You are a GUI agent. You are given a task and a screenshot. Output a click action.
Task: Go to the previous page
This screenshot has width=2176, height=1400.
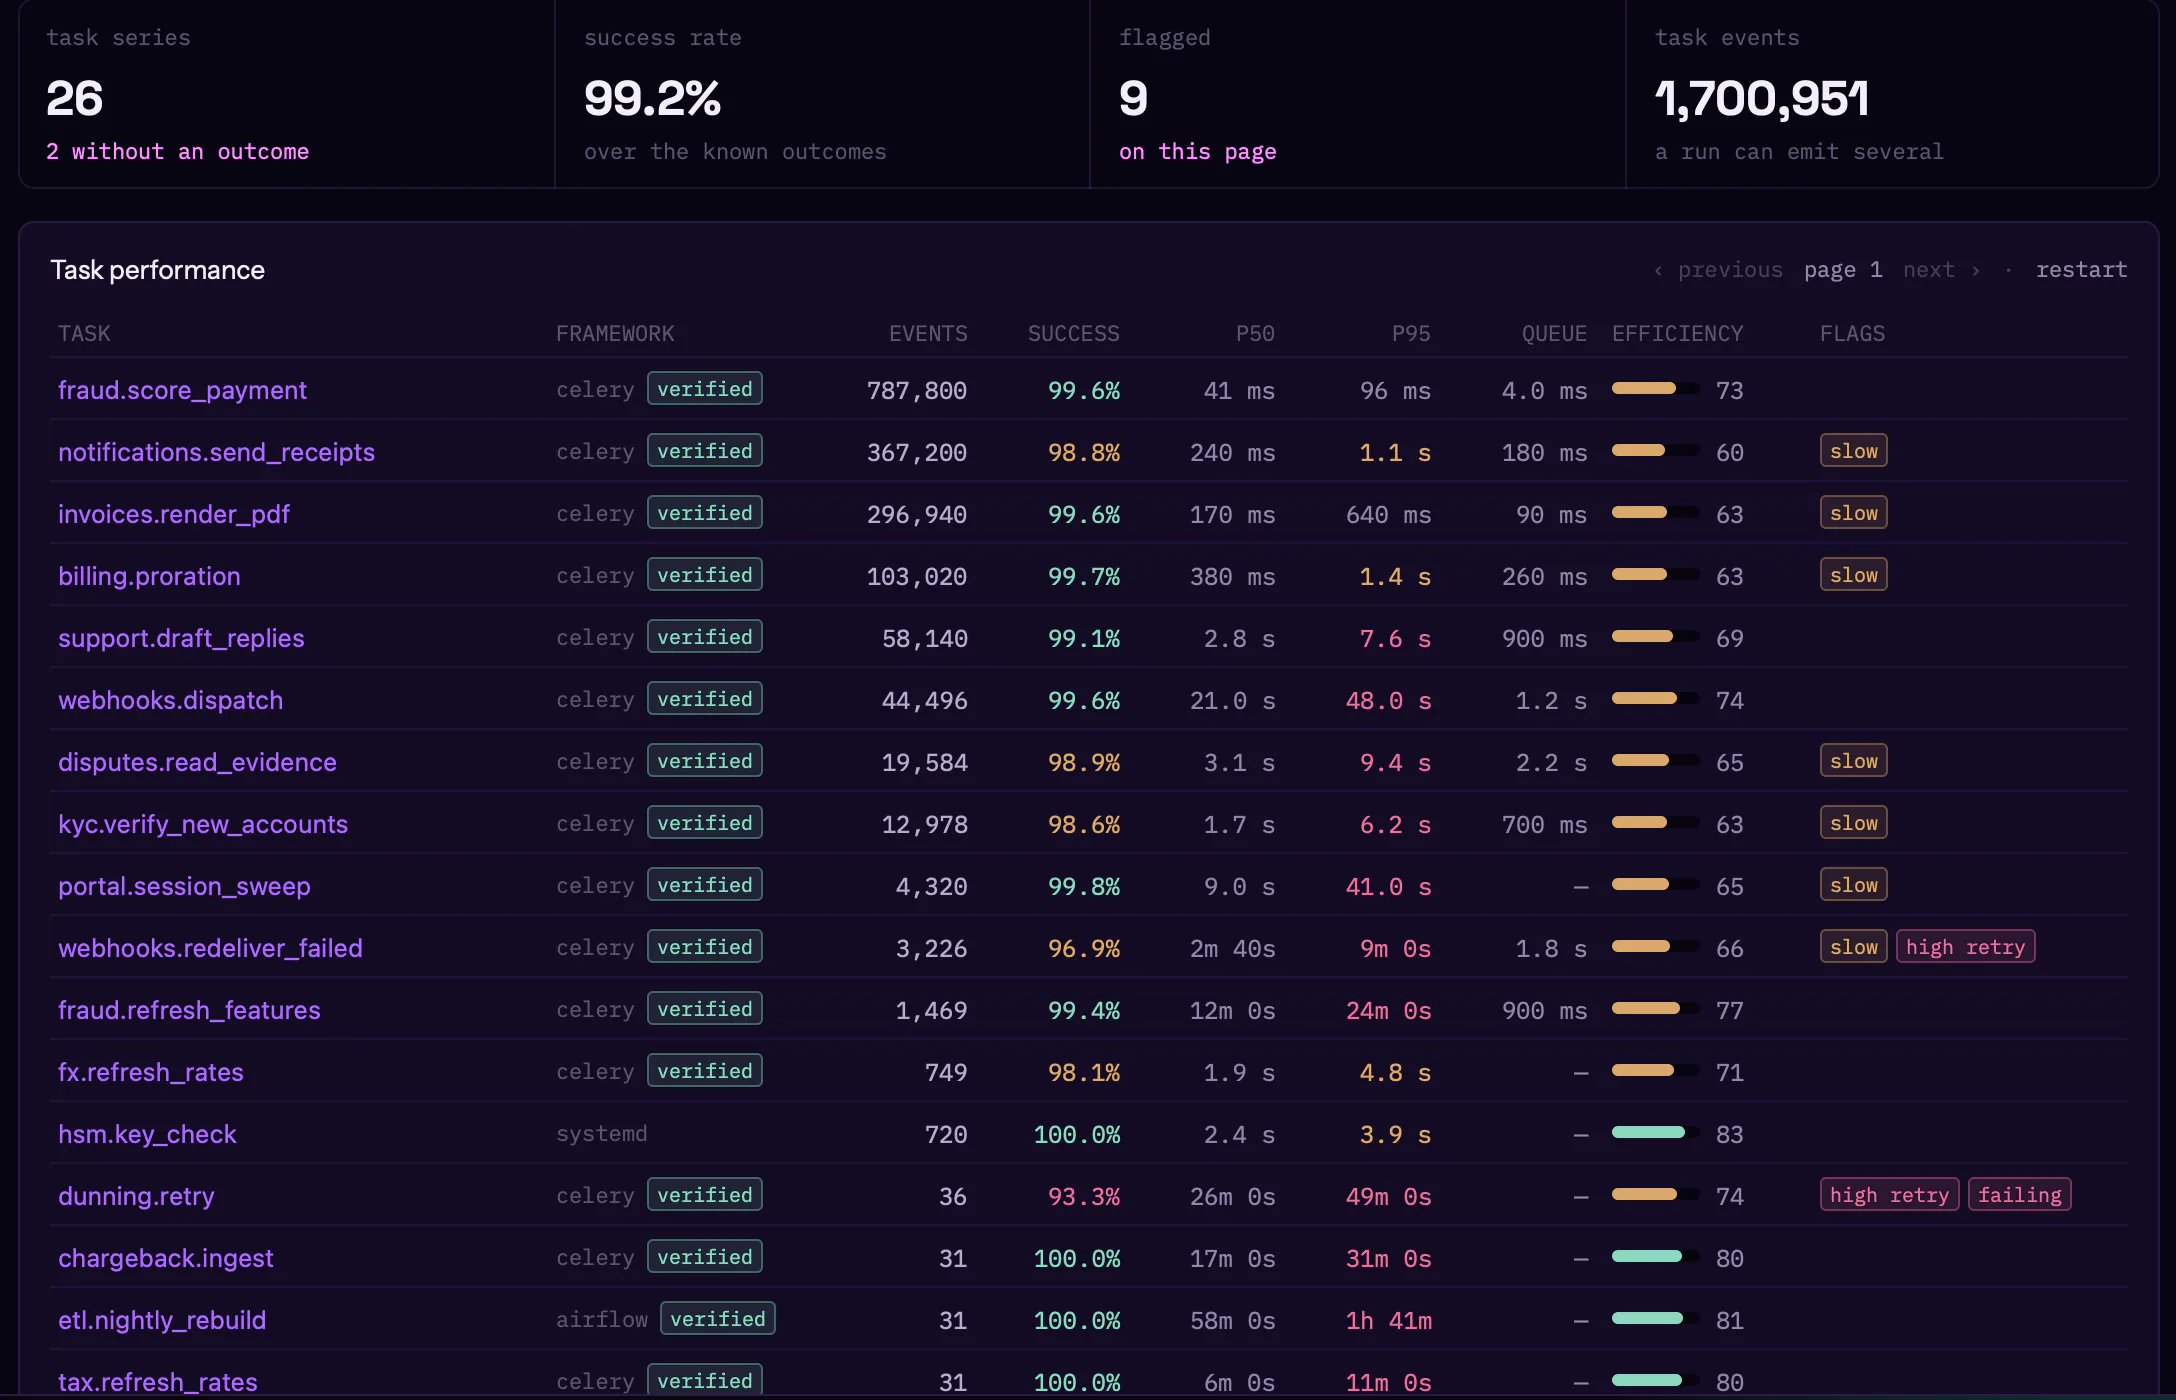(x=1719, y=270)
